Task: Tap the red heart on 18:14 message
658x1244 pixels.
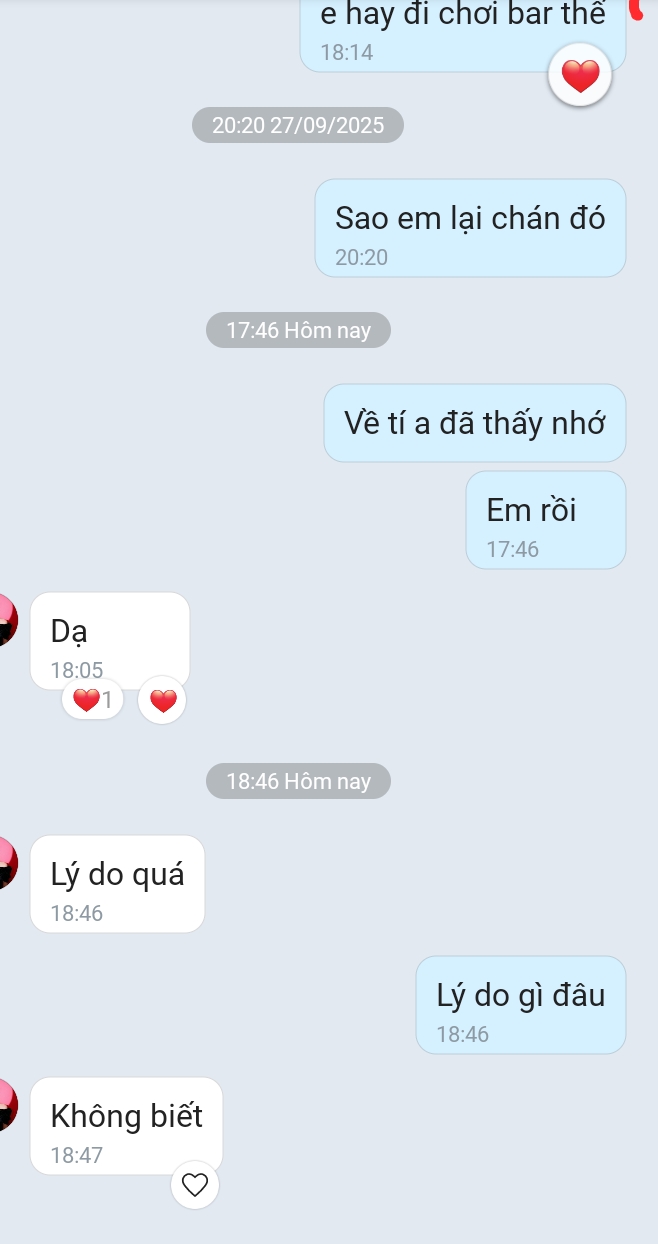Action: pyautogui.click(x=580, y=75)
